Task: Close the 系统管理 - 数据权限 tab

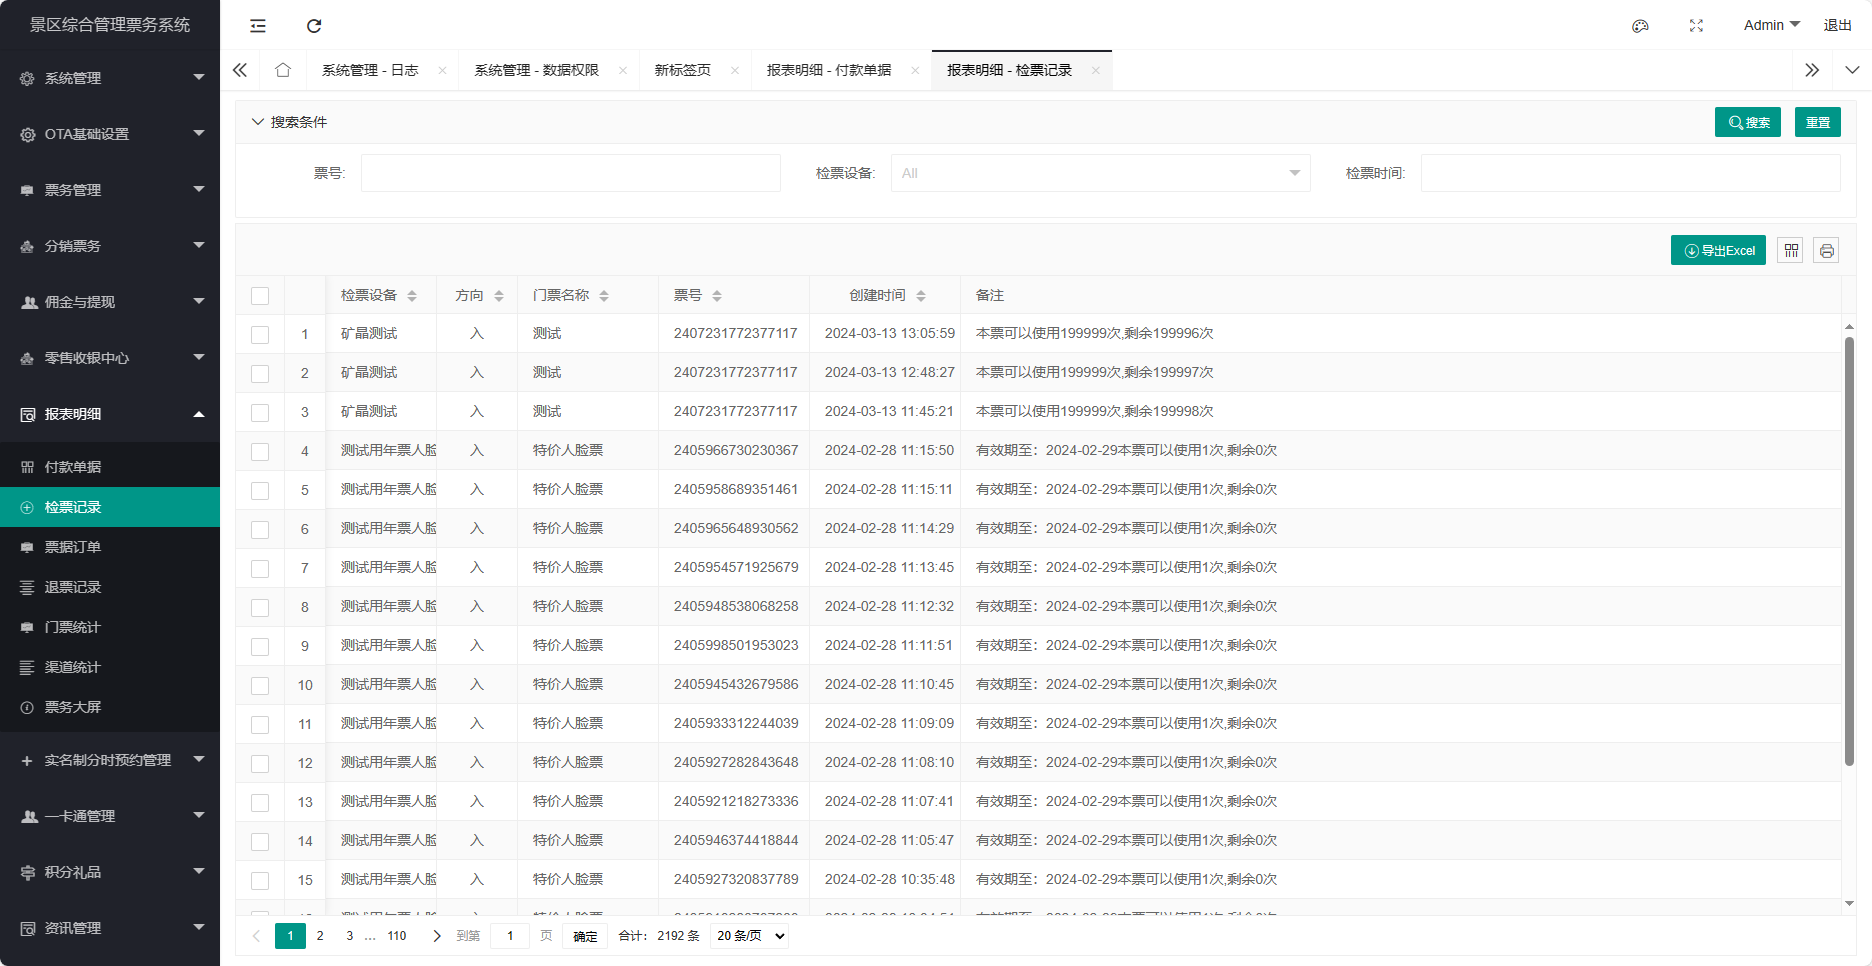Action: click(x=623, y=71)
